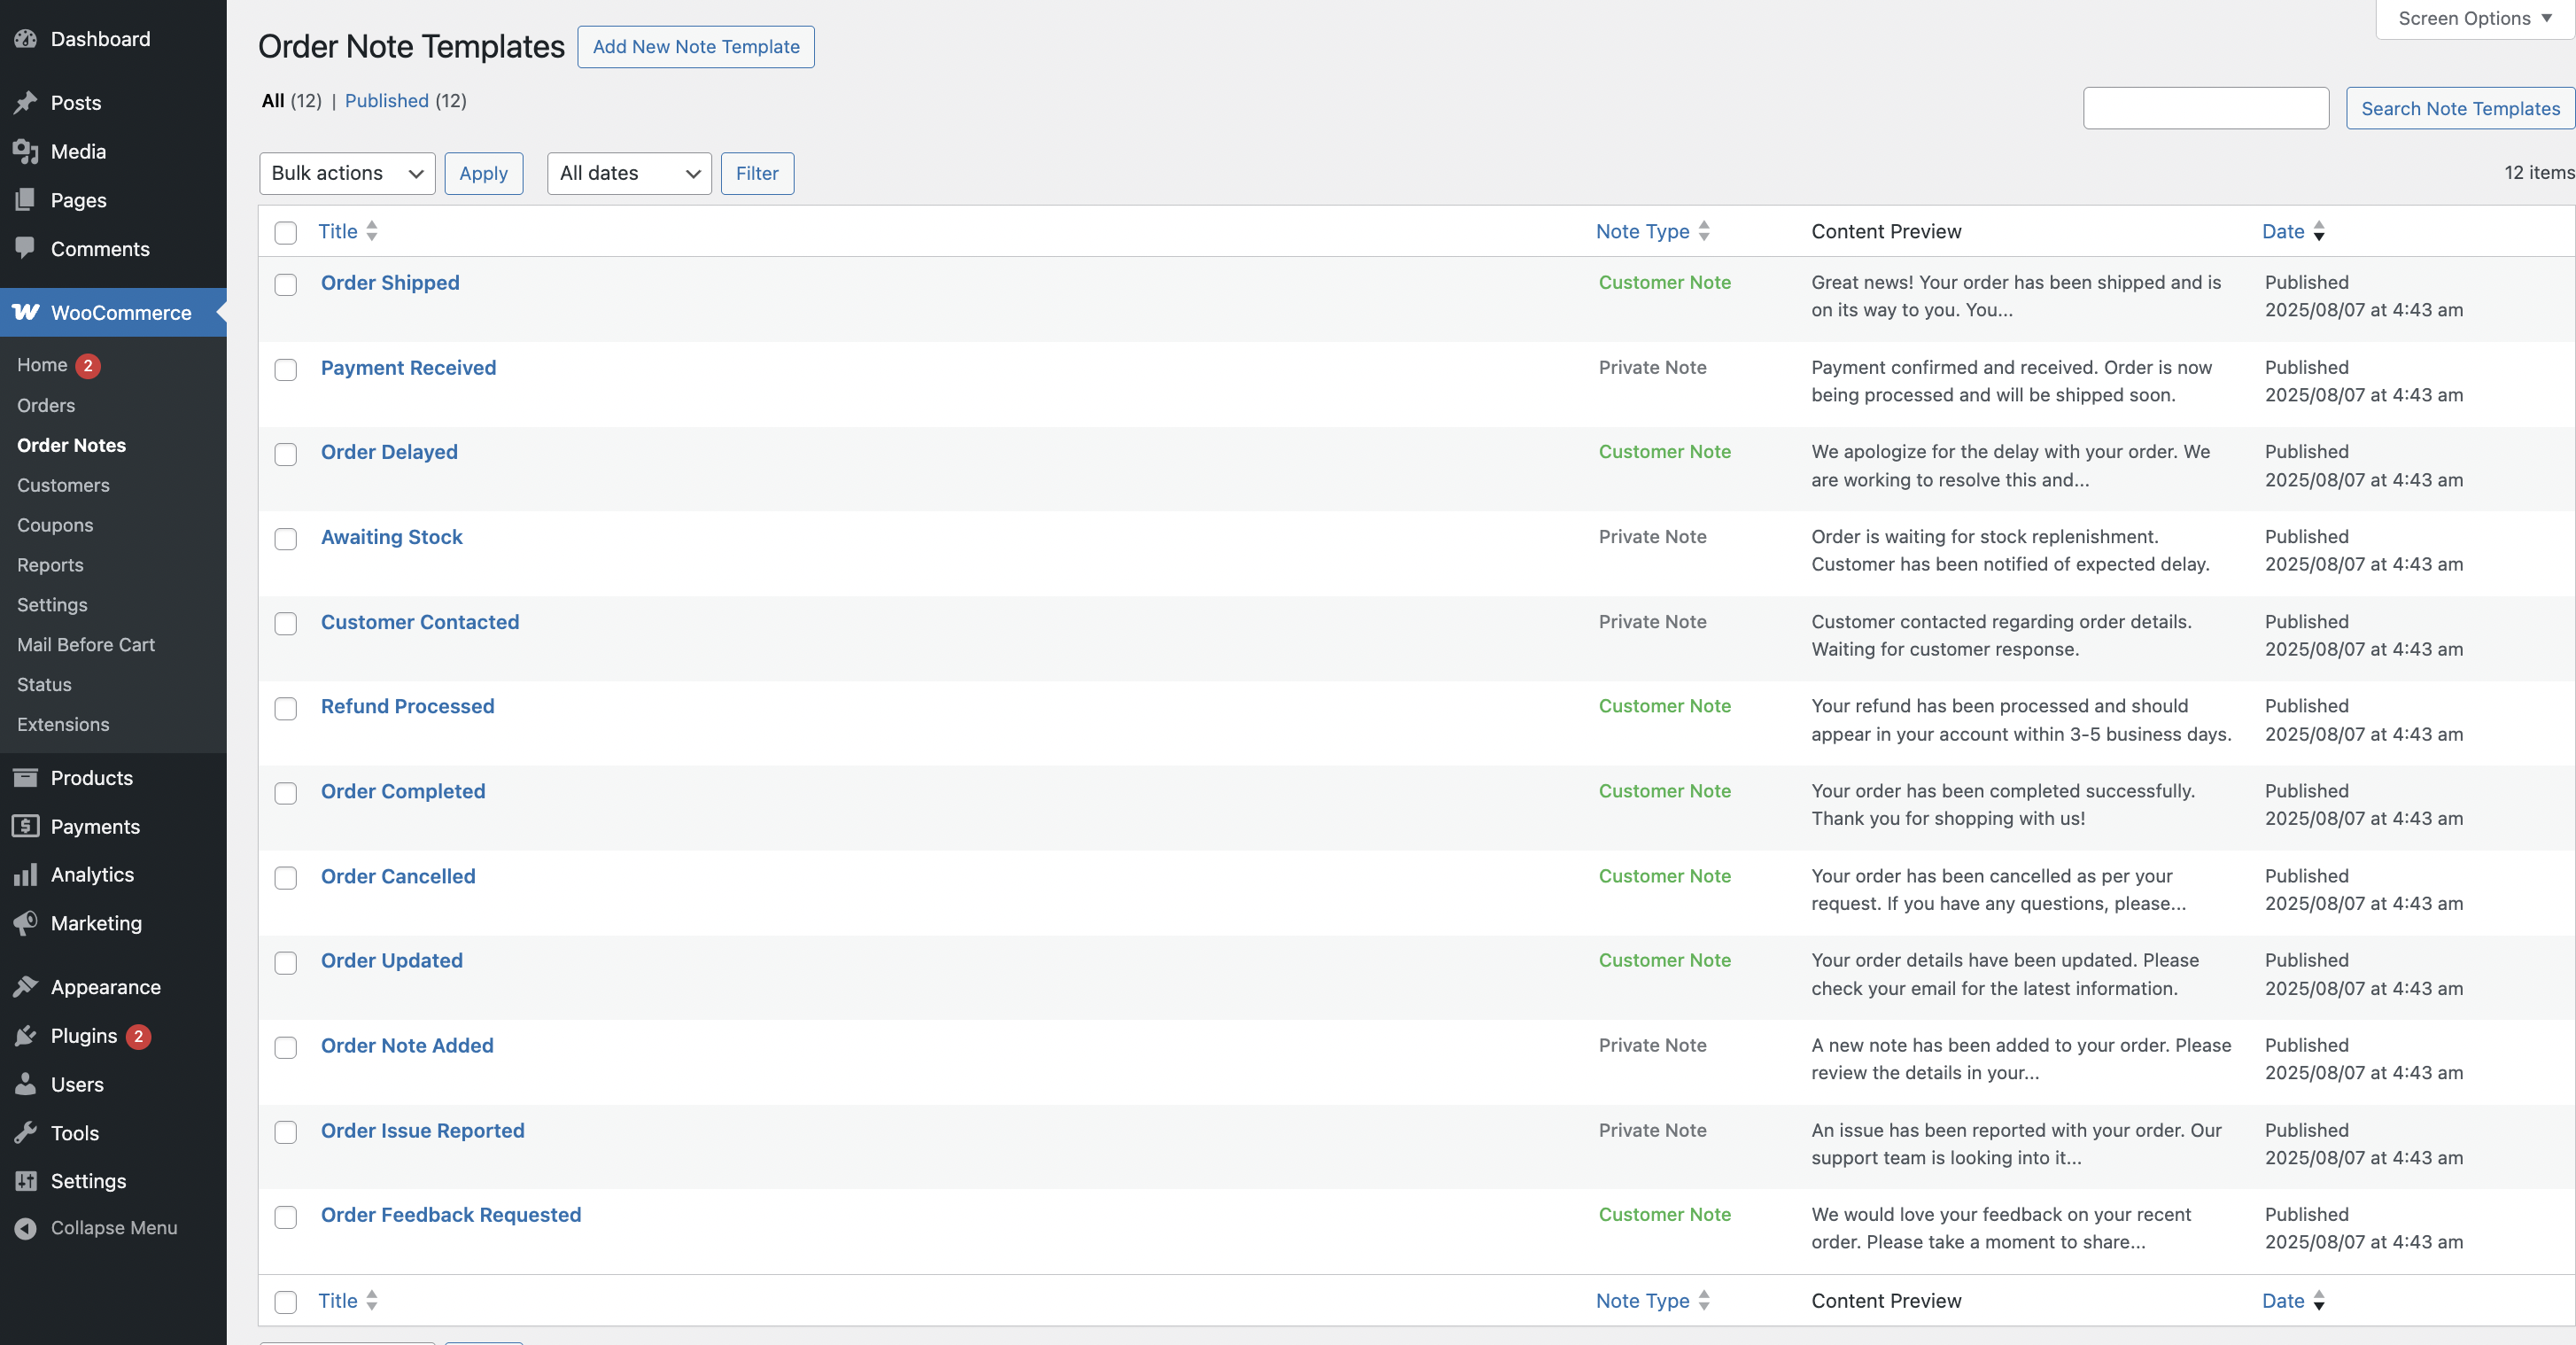
Task: Expand the Screen Options panel
Action: pyautogui.click(x=2473, y=18)
